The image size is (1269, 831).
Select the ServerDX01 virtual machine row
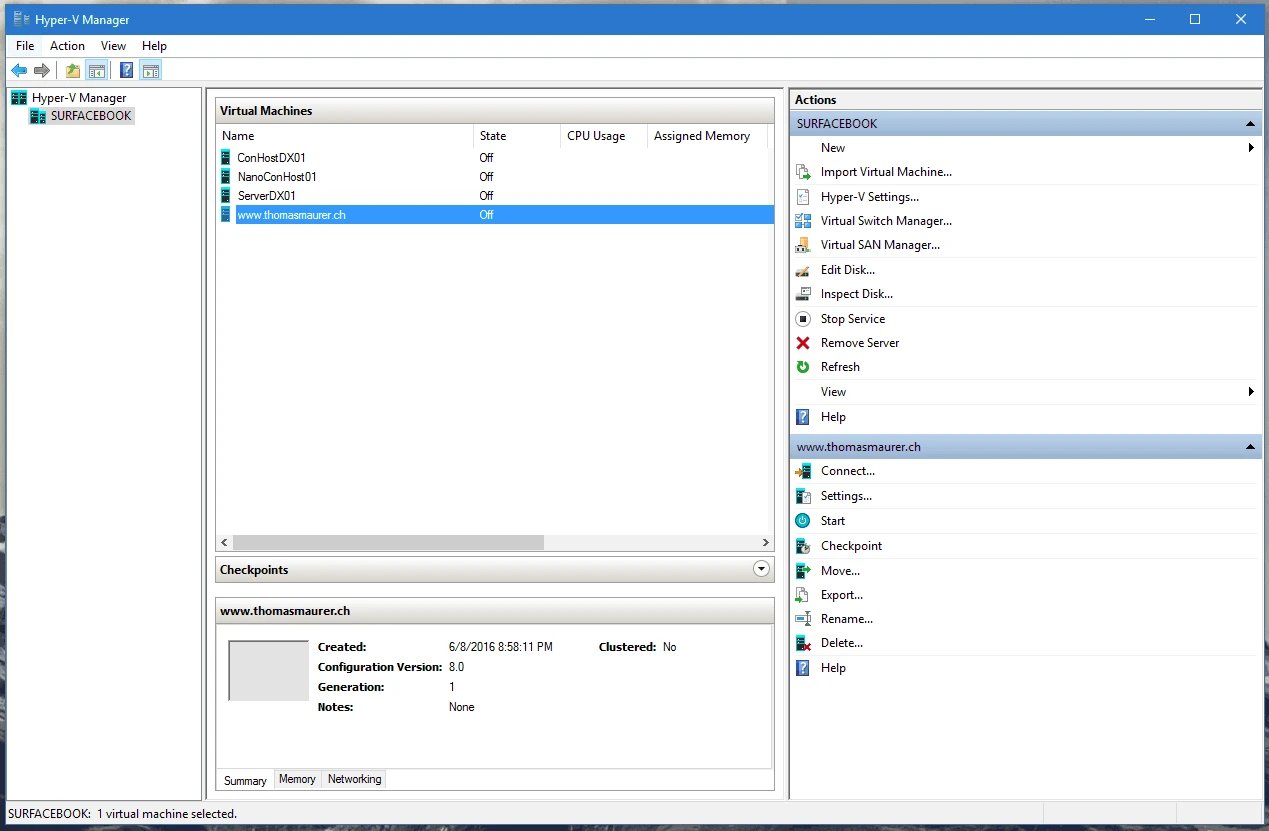495,196
